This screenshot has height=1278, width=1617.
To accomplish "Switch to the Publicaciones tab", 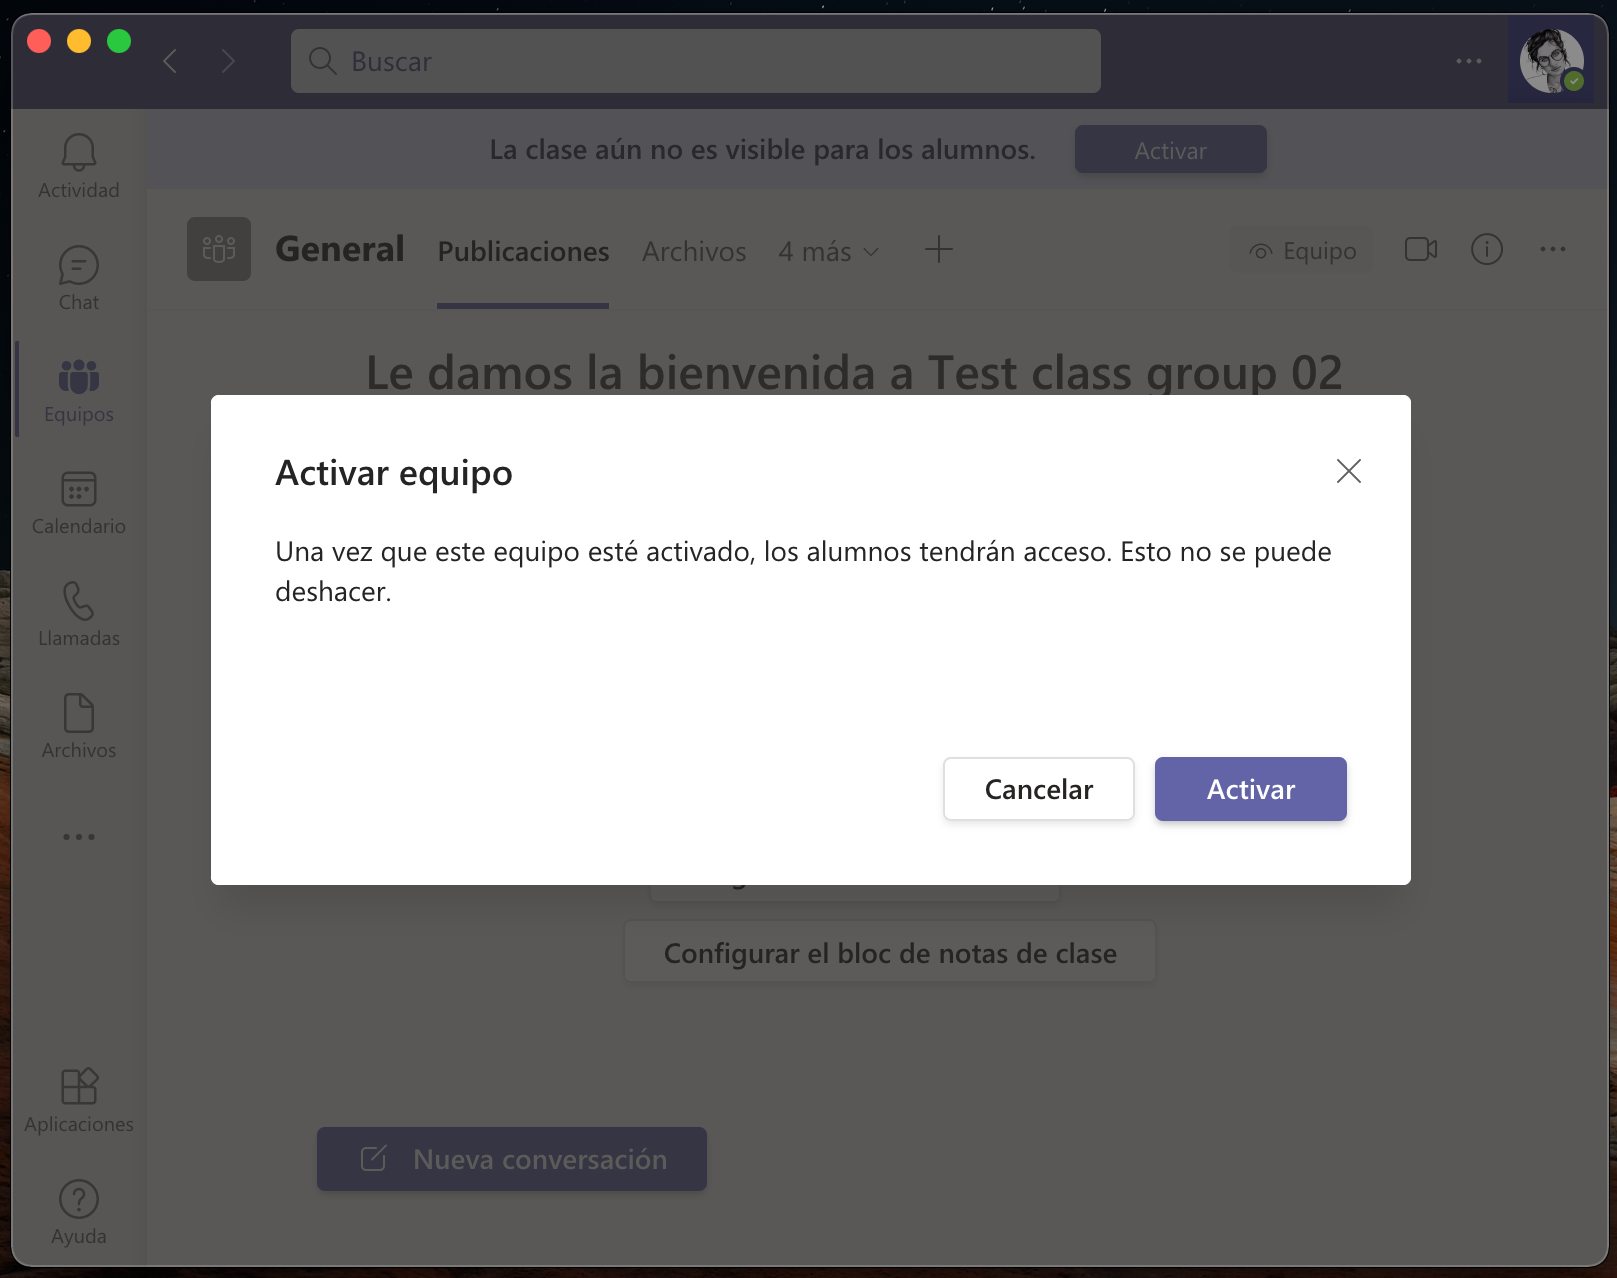I will pyautogui.click(x=523, y=251).
